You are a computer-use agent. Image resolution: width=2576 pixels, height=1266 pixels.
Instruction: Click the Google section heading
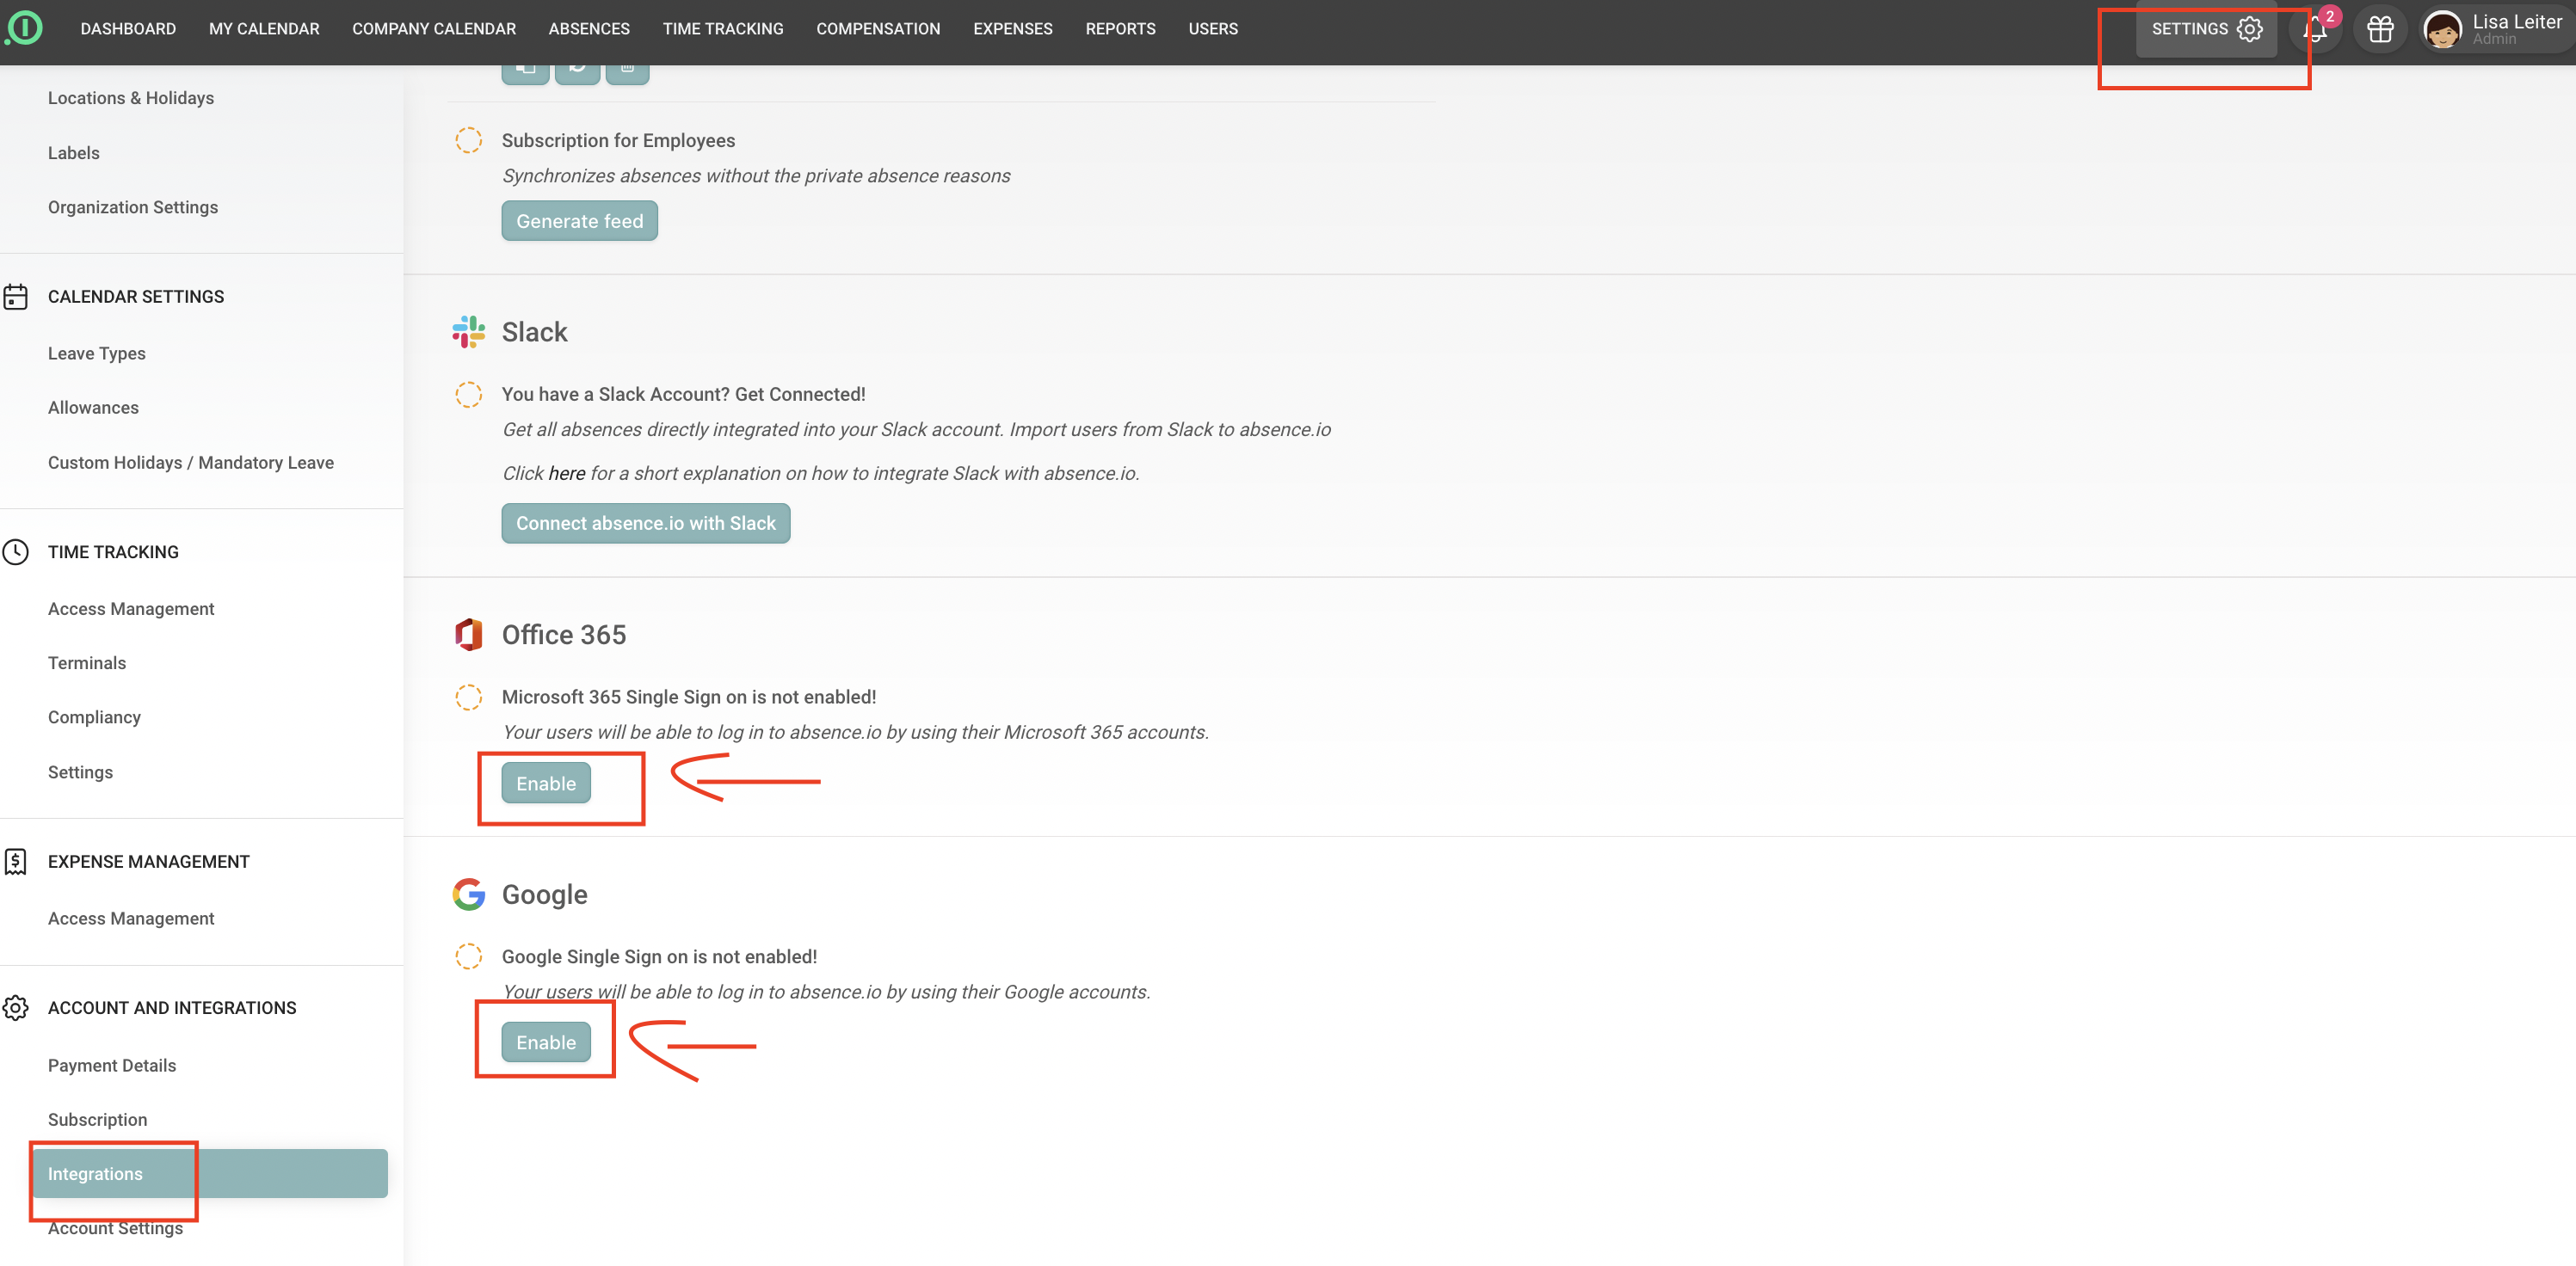[544, 894]
